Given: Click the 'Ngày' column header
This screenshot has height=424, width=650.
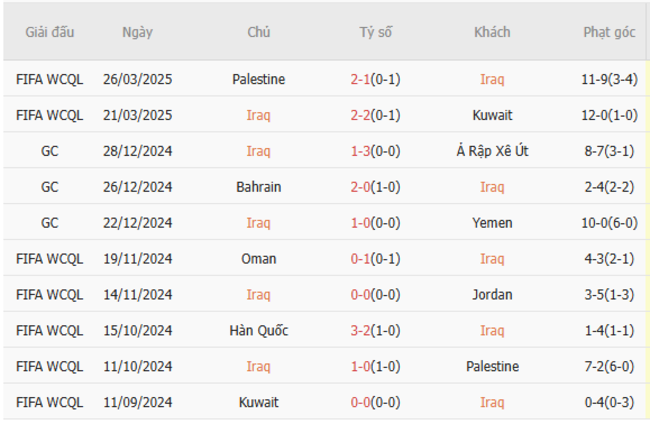Looking at the screenshot, I should click(x=138, y=32).
